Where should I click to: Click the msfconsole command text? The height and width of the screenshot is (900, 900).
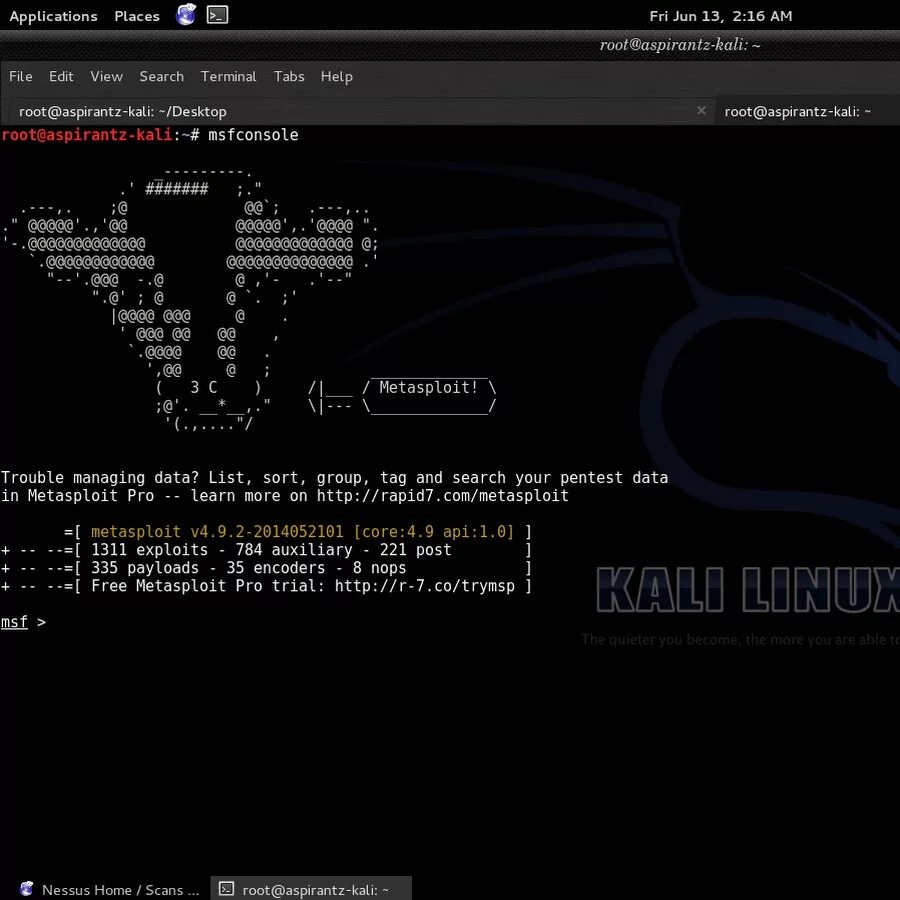pyautogui.click(x=253, y=135)
